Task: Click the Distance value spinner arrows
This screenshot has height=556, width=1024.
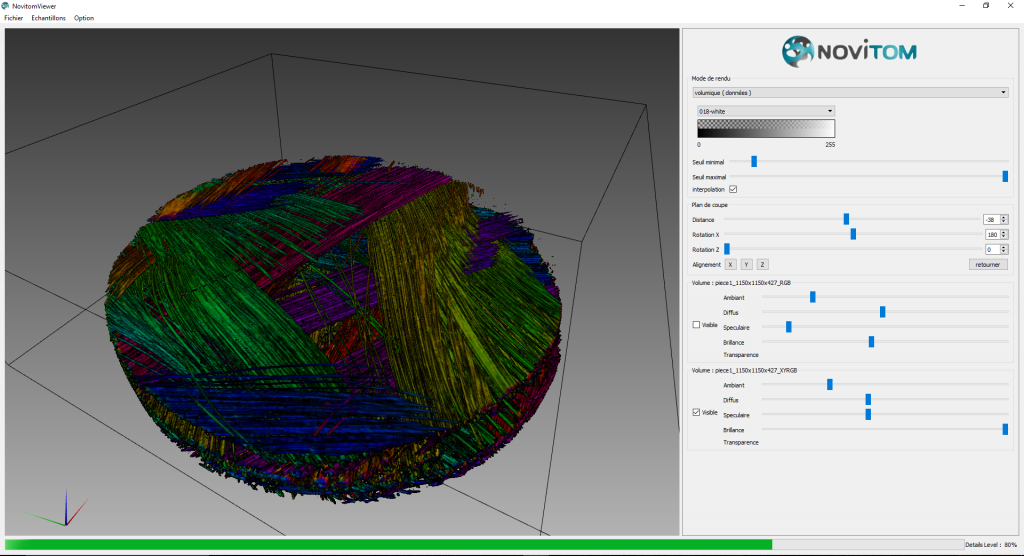Action: click(x=1004, y=219)
